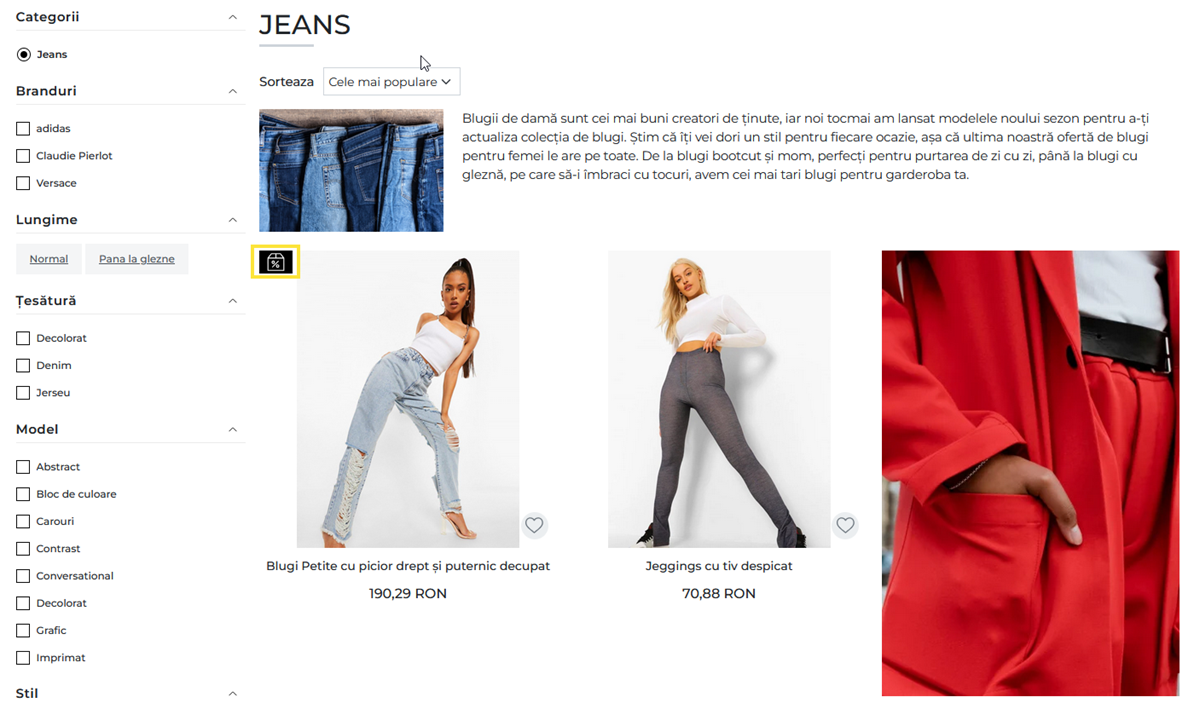Click the stacked jeans banner image
The width and height of the screenshot is (1200, 703).
pos(351,171)
